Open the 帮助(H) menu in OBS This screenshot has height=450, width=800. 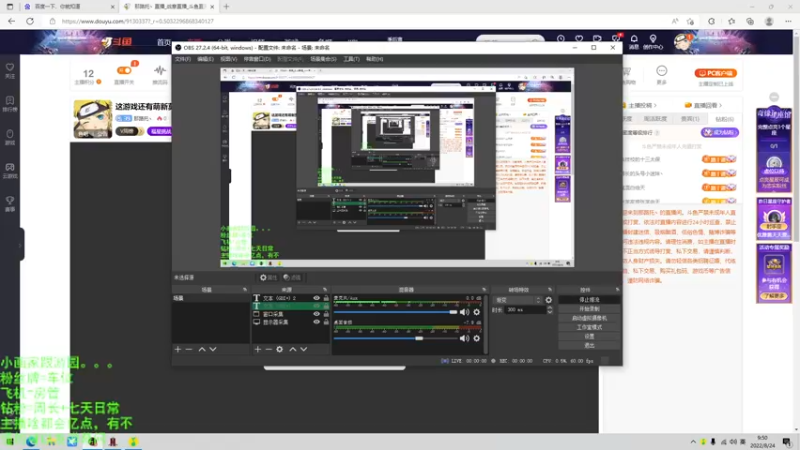point(374,59)
